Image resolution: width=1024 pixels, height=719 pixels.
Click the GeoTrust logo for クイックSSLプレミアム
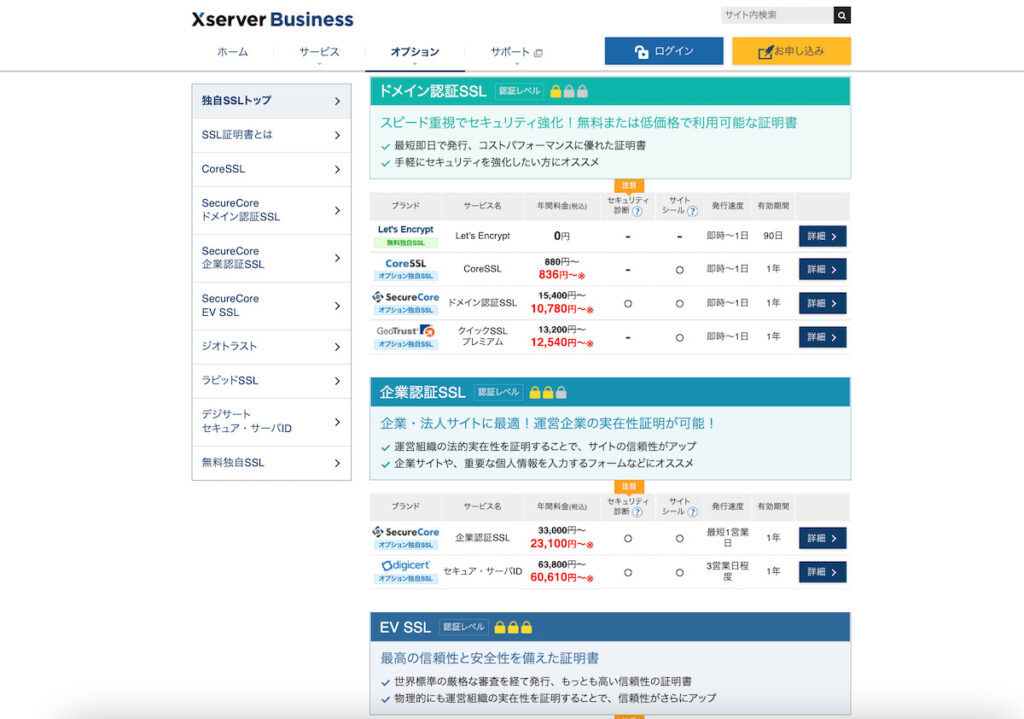[x=404, y=332]
